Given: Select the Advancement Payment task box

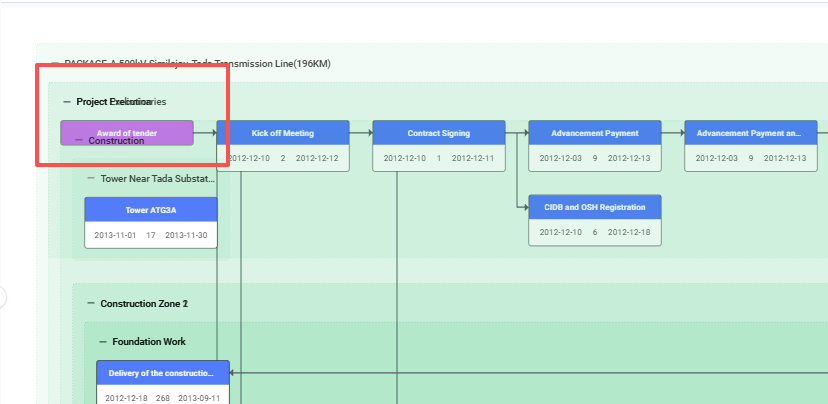Looking at the screenshot, I should (x=594, y=133).
